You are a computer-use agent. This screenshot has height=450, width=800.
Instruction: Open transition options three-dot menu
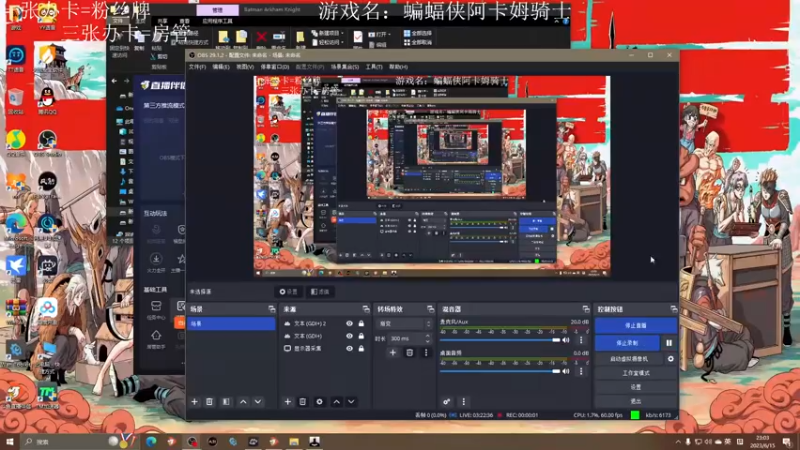[x=426, y=353]
